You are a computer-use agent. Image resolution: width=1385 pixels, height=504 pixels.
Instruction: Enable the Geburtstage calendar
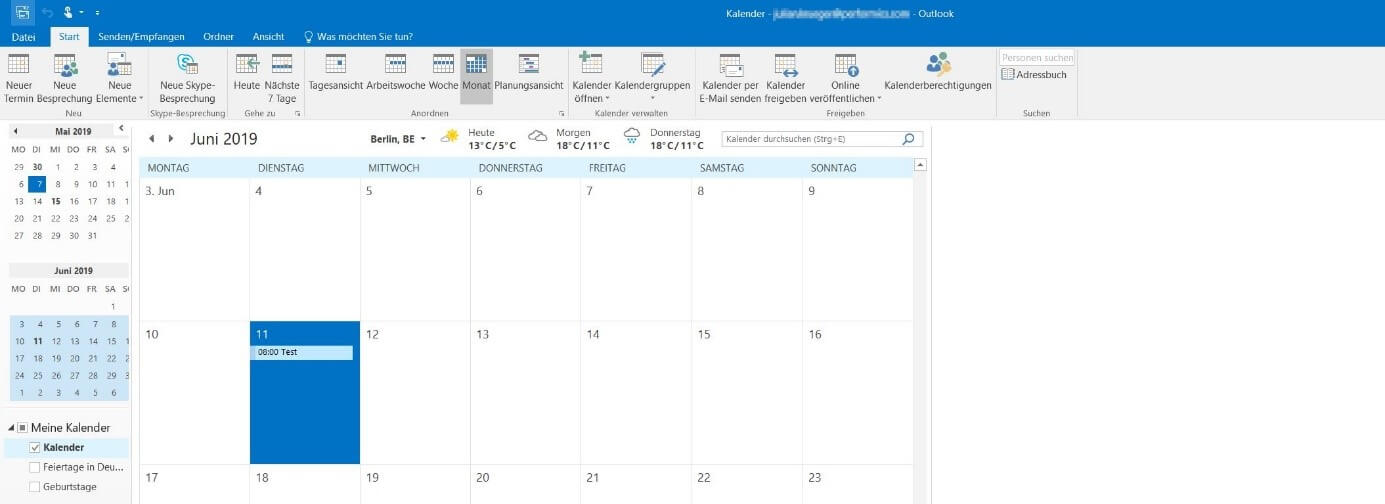(x=35, y=487)
